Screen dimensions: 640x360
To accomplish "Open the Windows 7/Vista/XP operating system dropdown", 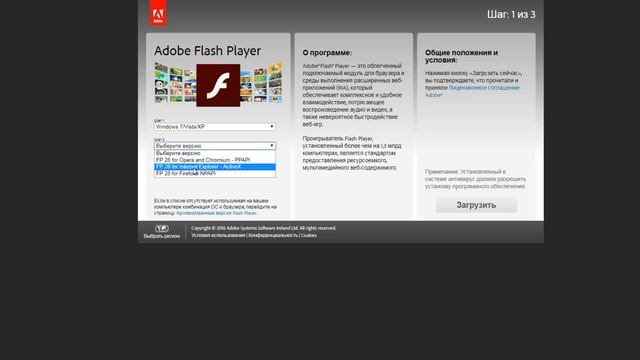I will (x=215, y=127).
